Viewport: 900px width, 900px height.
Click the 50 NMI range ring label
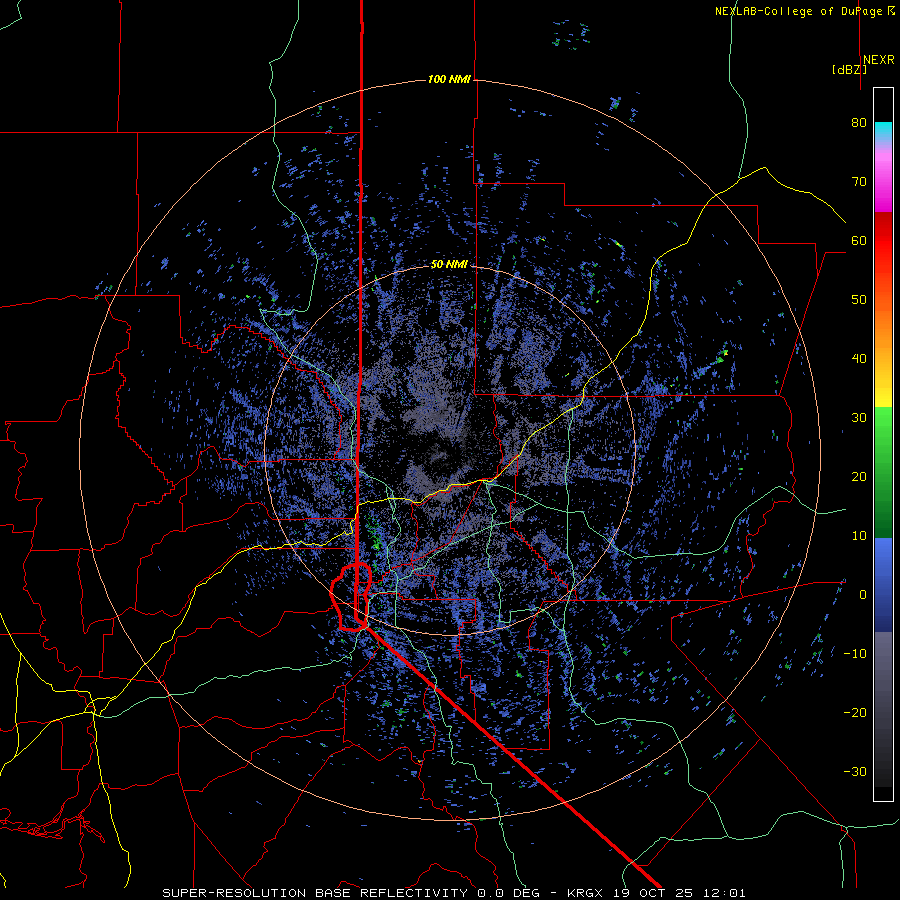pyautogui.click(x=449, y=264)
